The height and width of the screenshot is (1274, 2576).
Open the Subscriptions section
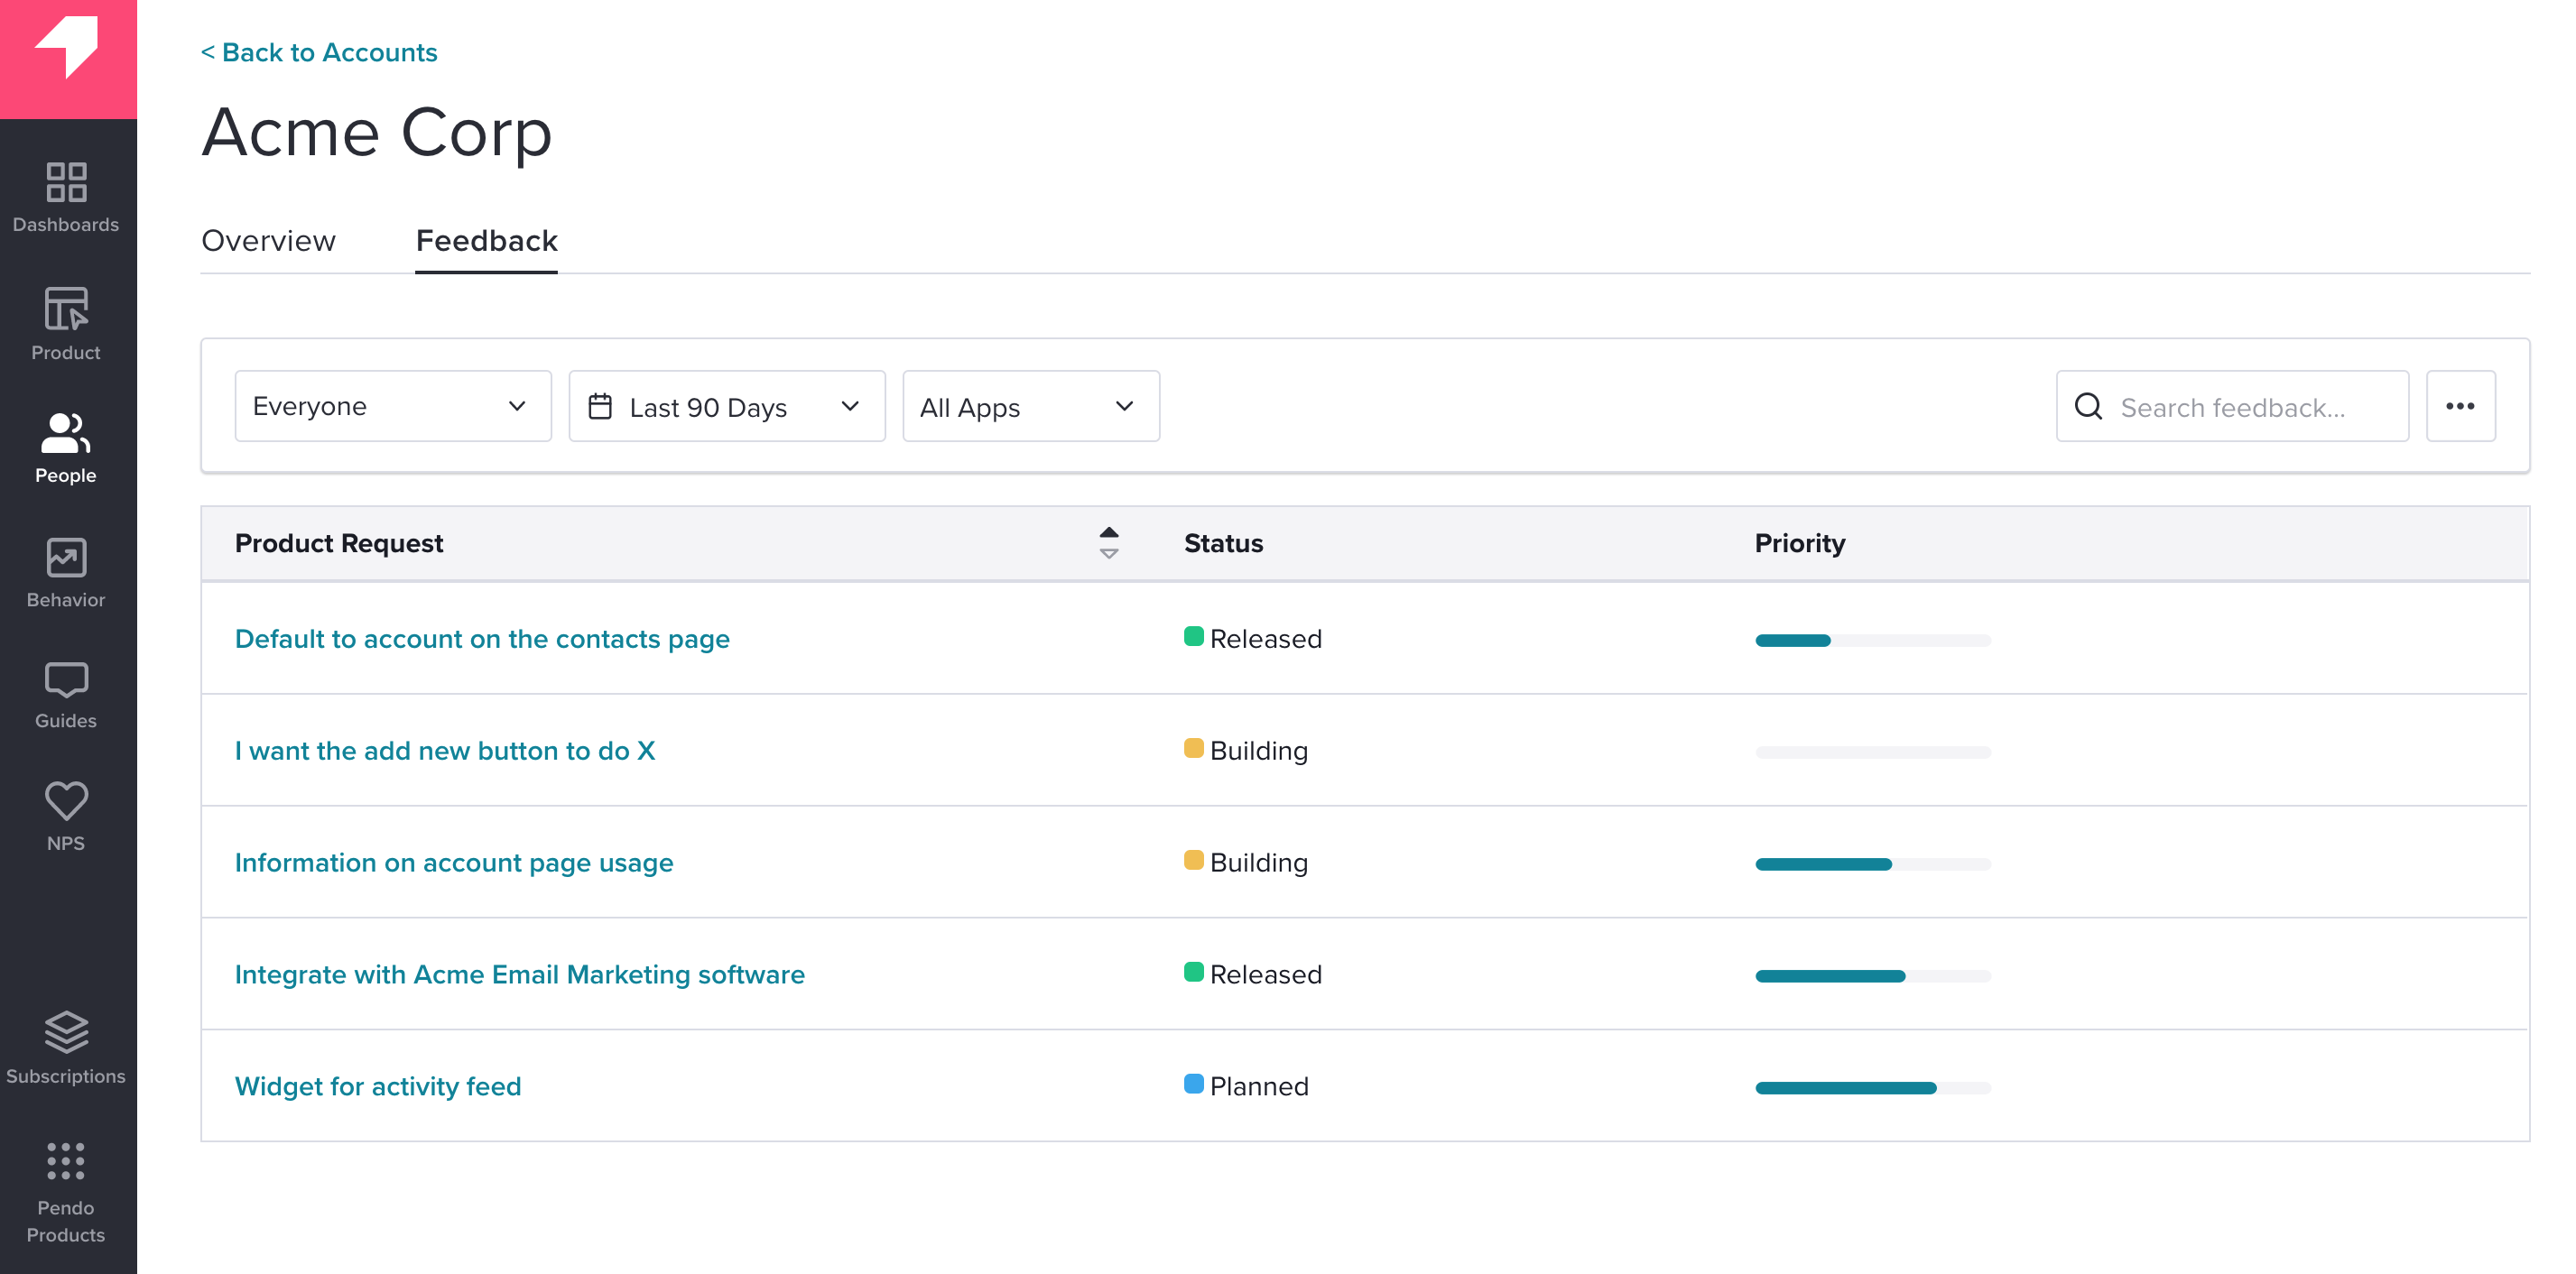66,1048
